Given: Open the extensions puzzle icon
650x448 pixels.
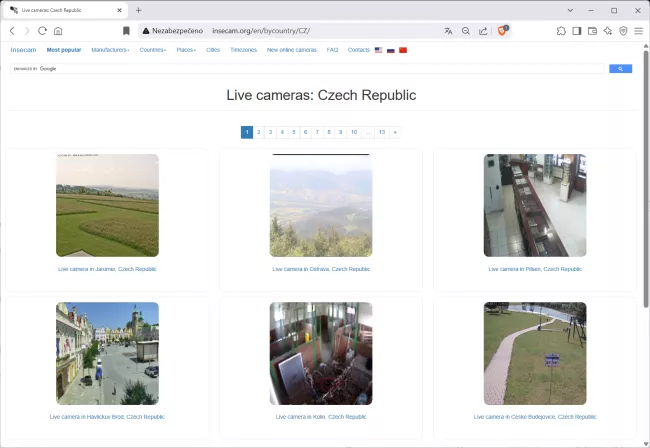Looking at the screenshot, I should (561, 31).
